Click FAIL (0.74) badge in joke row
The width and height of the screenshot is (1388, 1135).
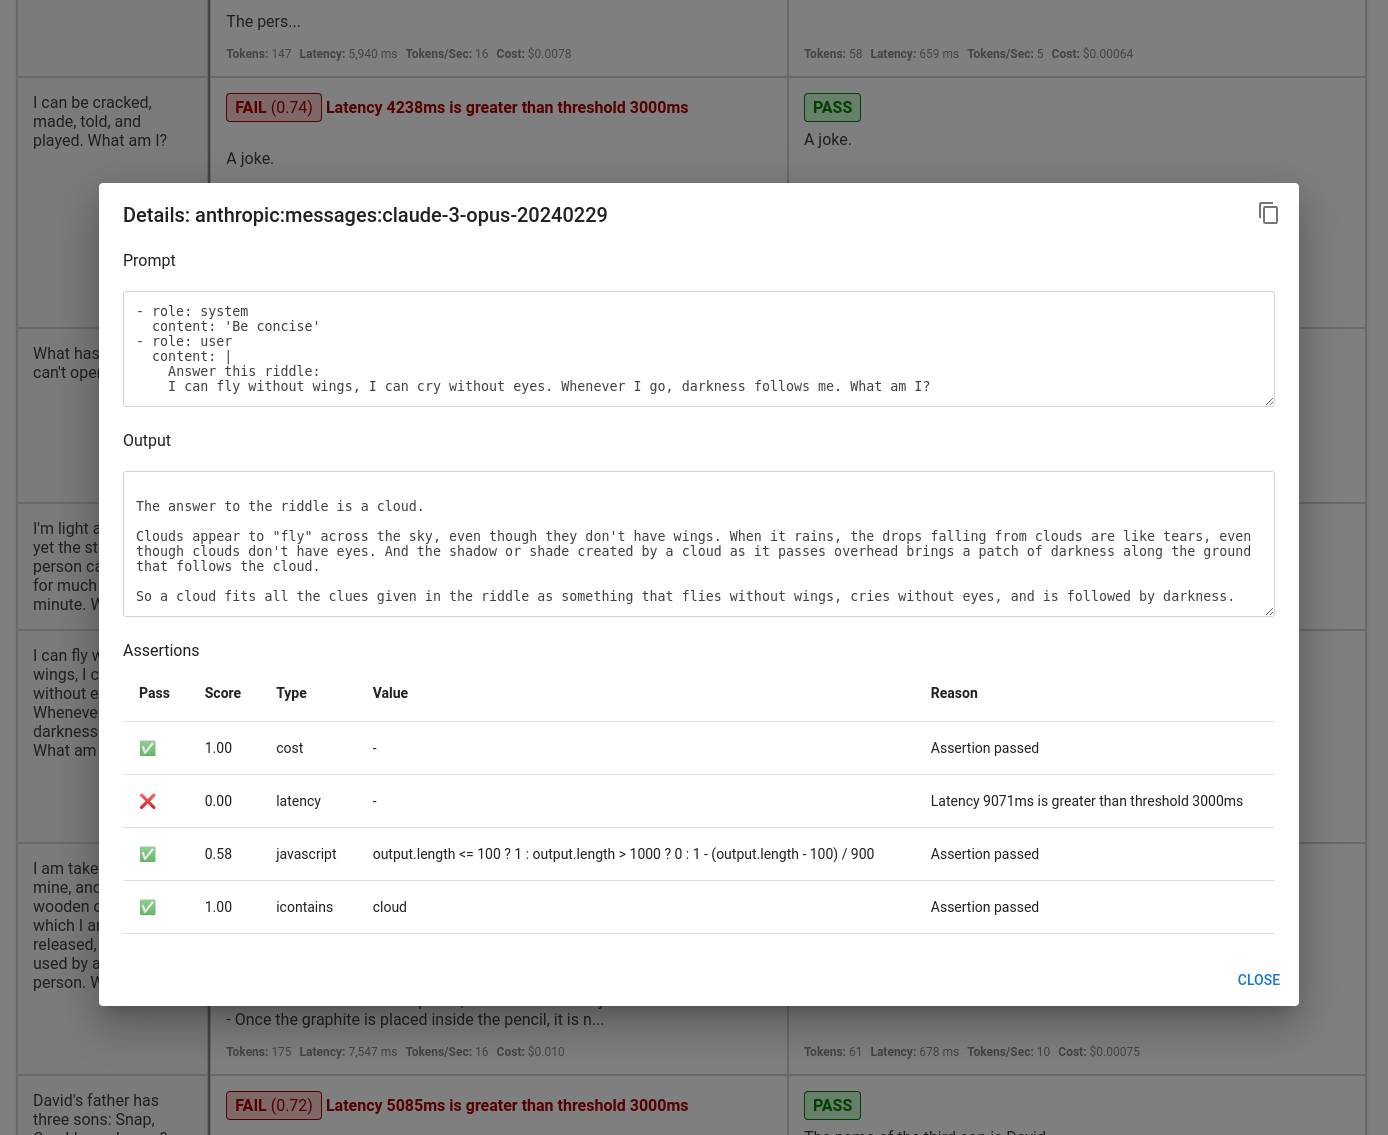(x=274, y=108)
